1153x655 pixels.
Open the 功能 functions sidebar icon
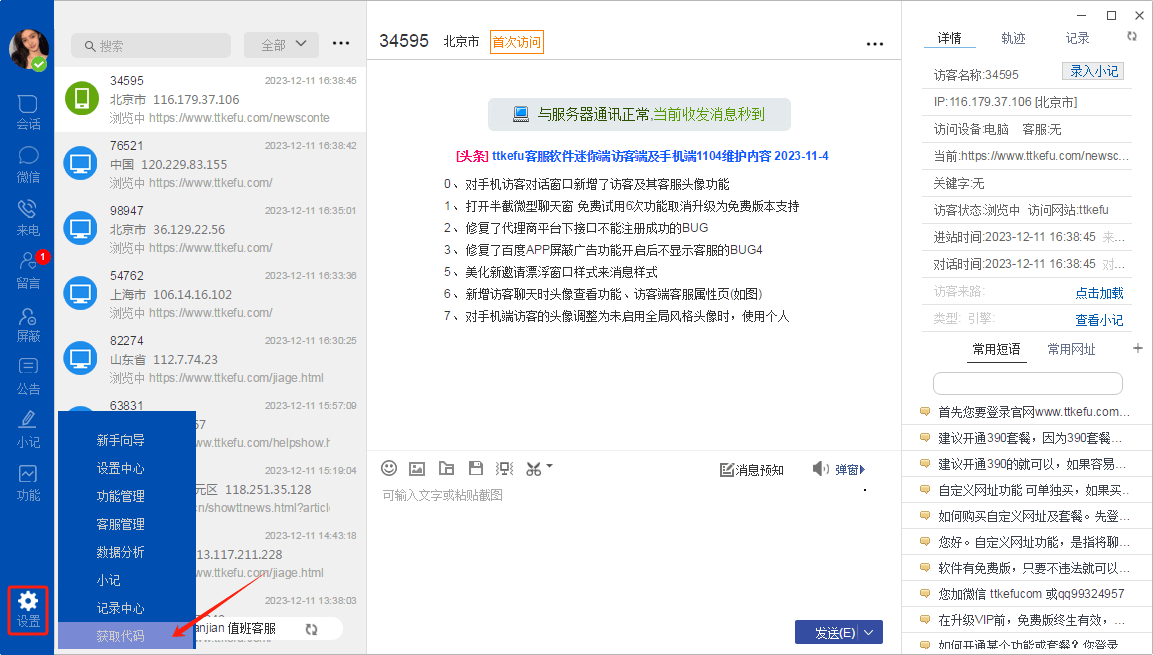(28, 483)
